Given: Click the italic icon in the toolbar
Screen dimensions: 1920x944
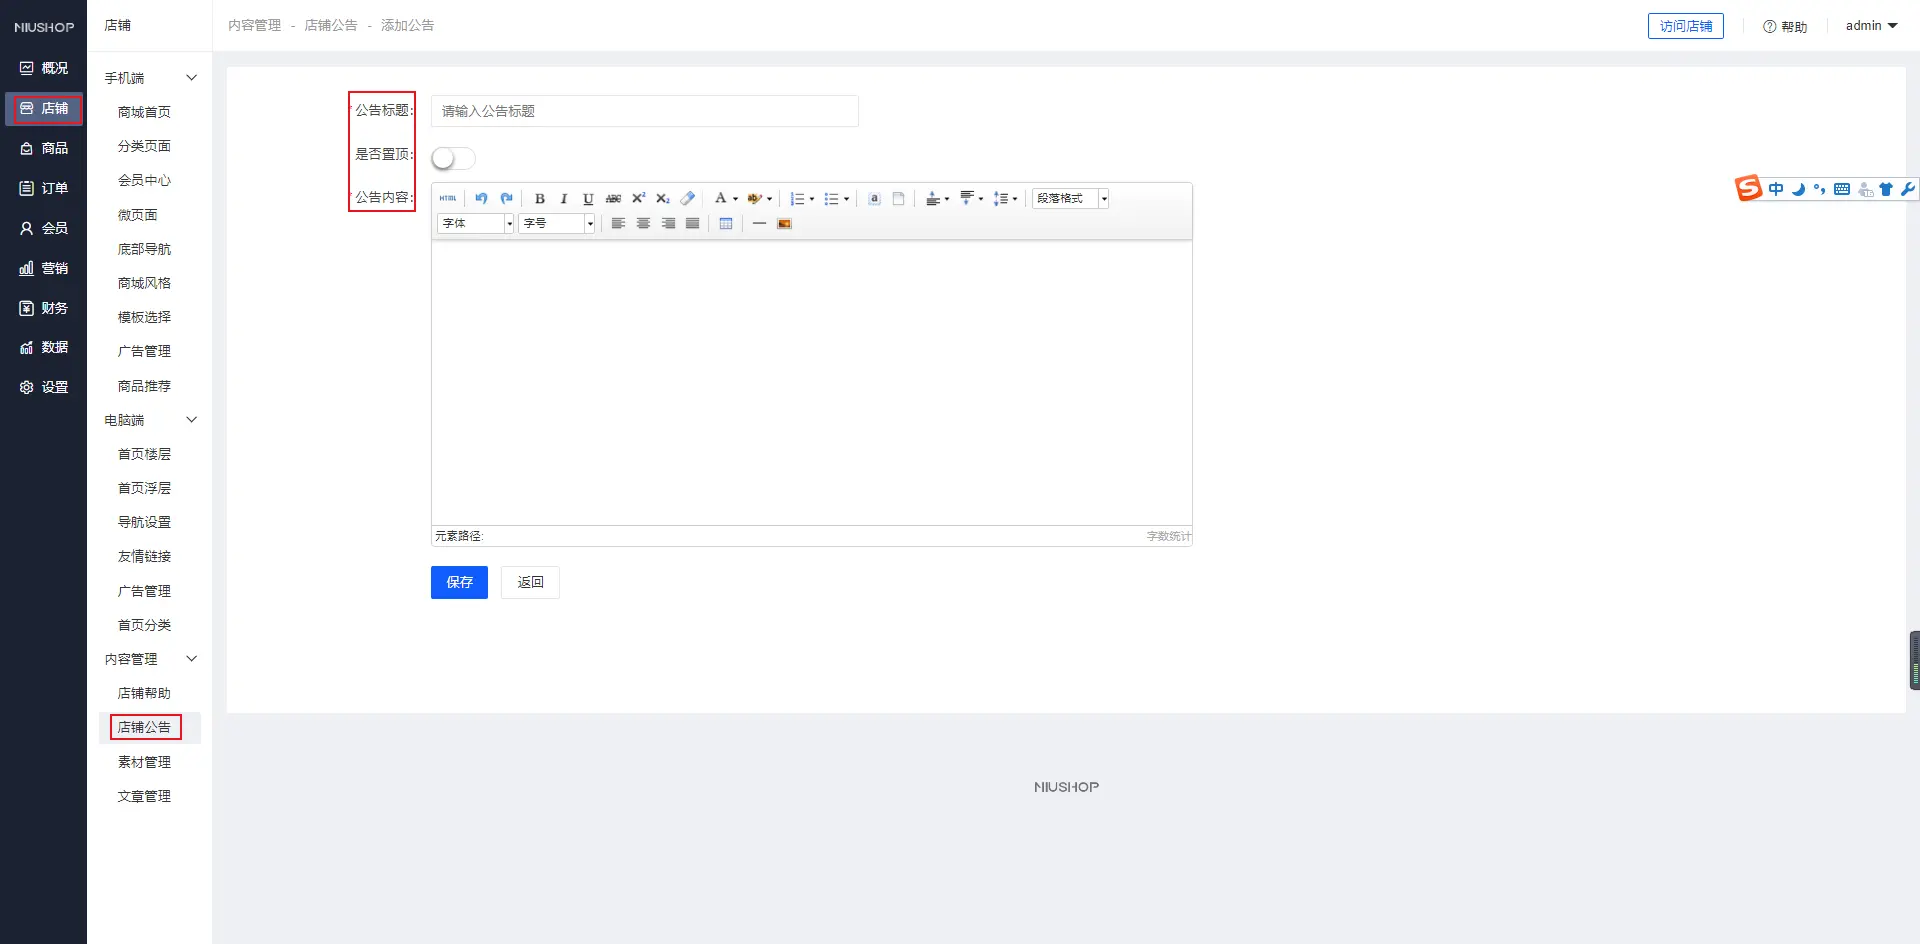Looking at the screenshot, I should [564, 199].
